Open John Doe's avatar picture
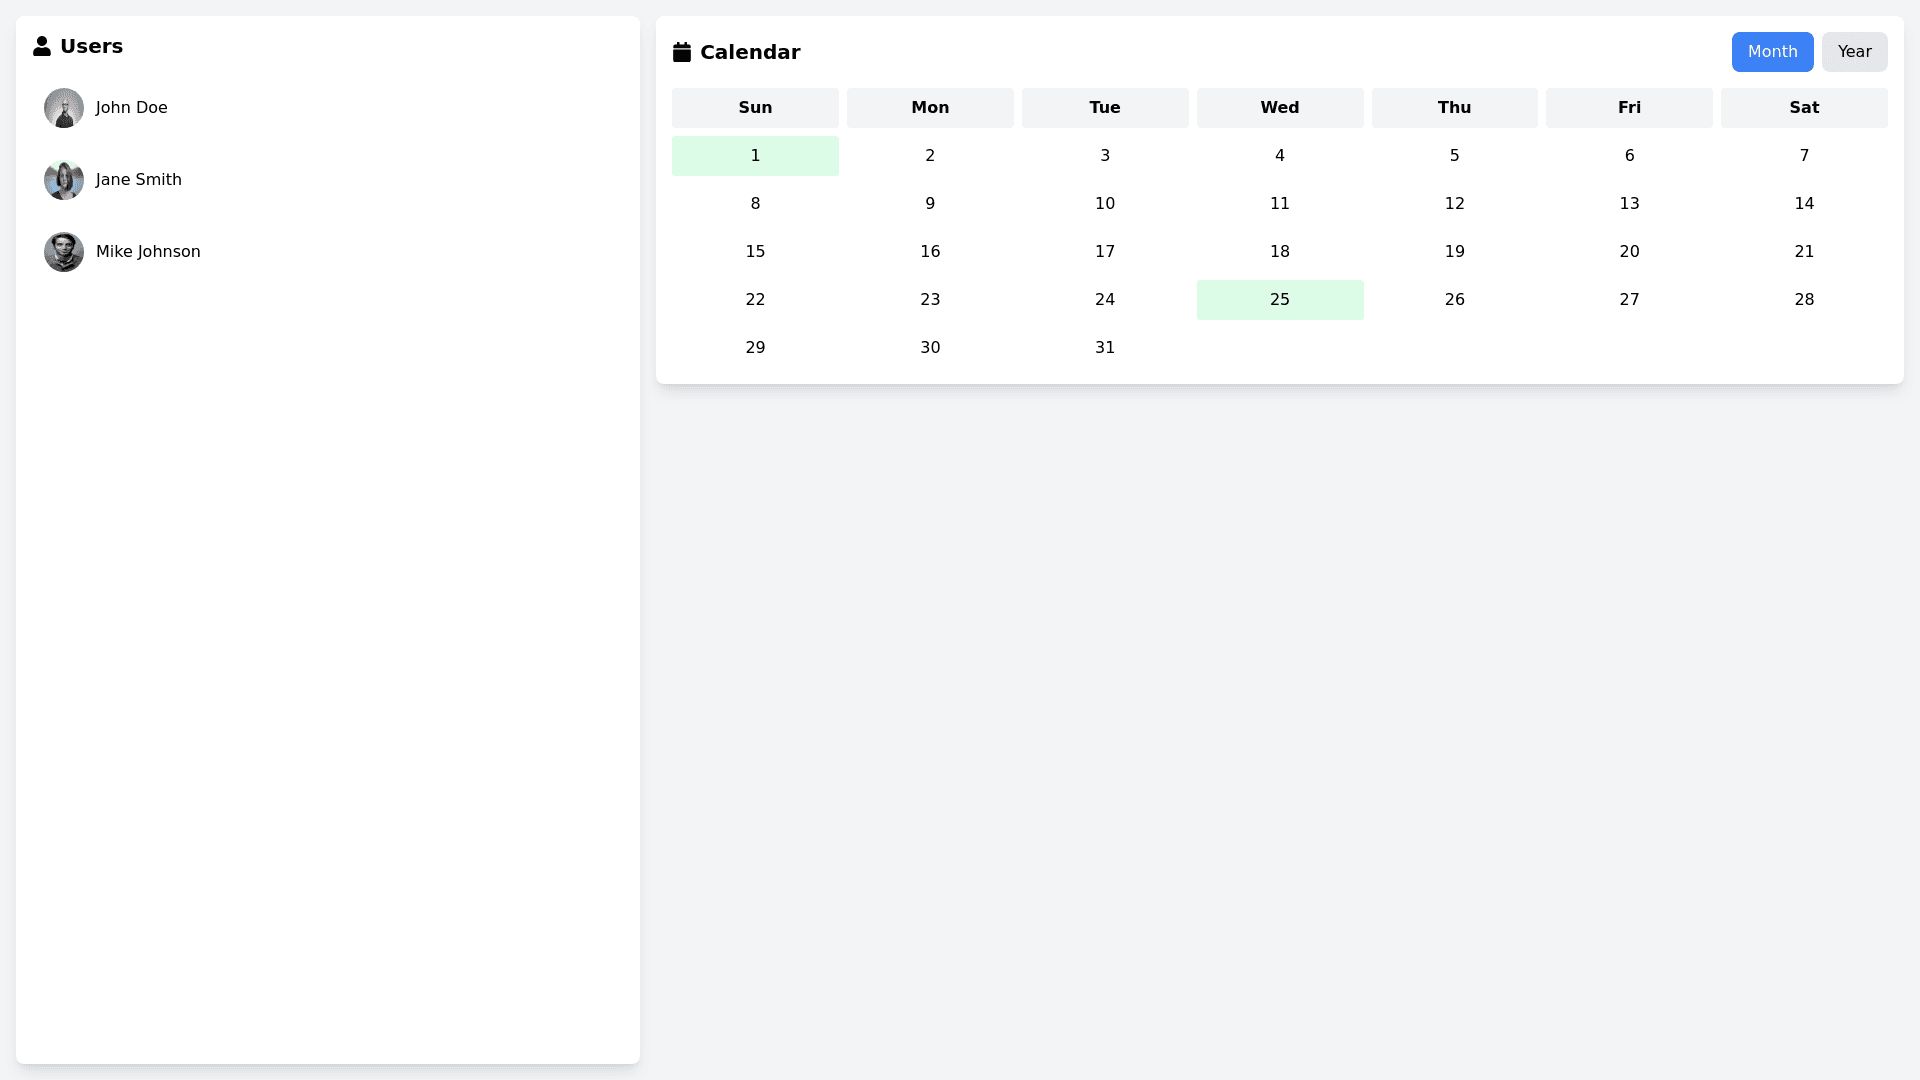The image size is (1920, 1080). pos(63,108)
